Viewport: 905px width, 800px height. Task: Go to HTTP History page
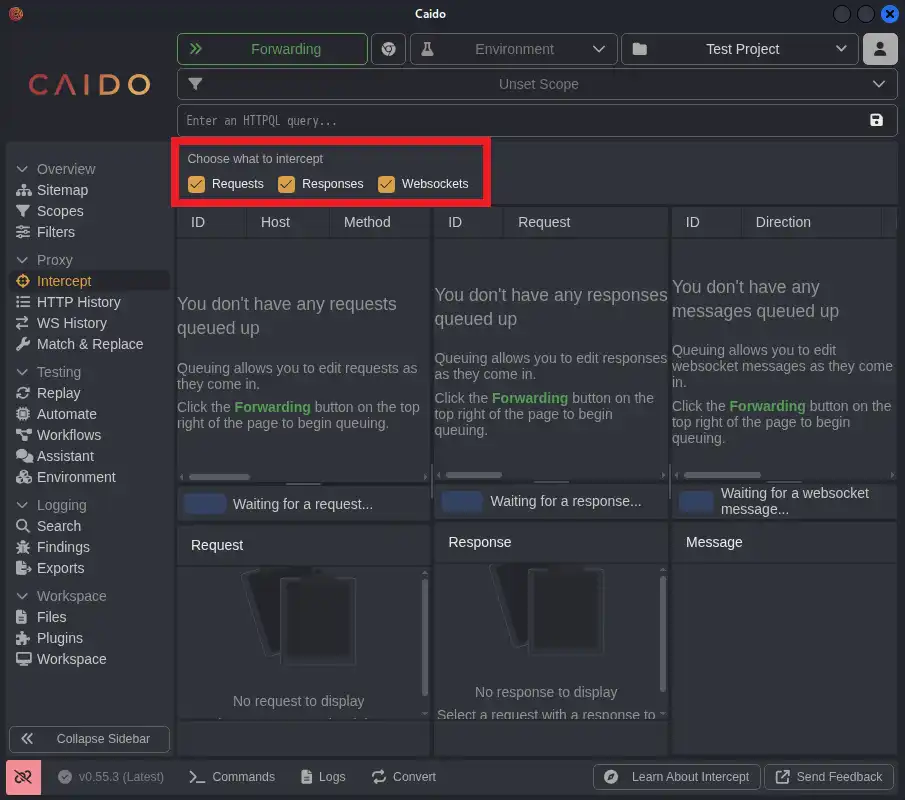(78, 302)
